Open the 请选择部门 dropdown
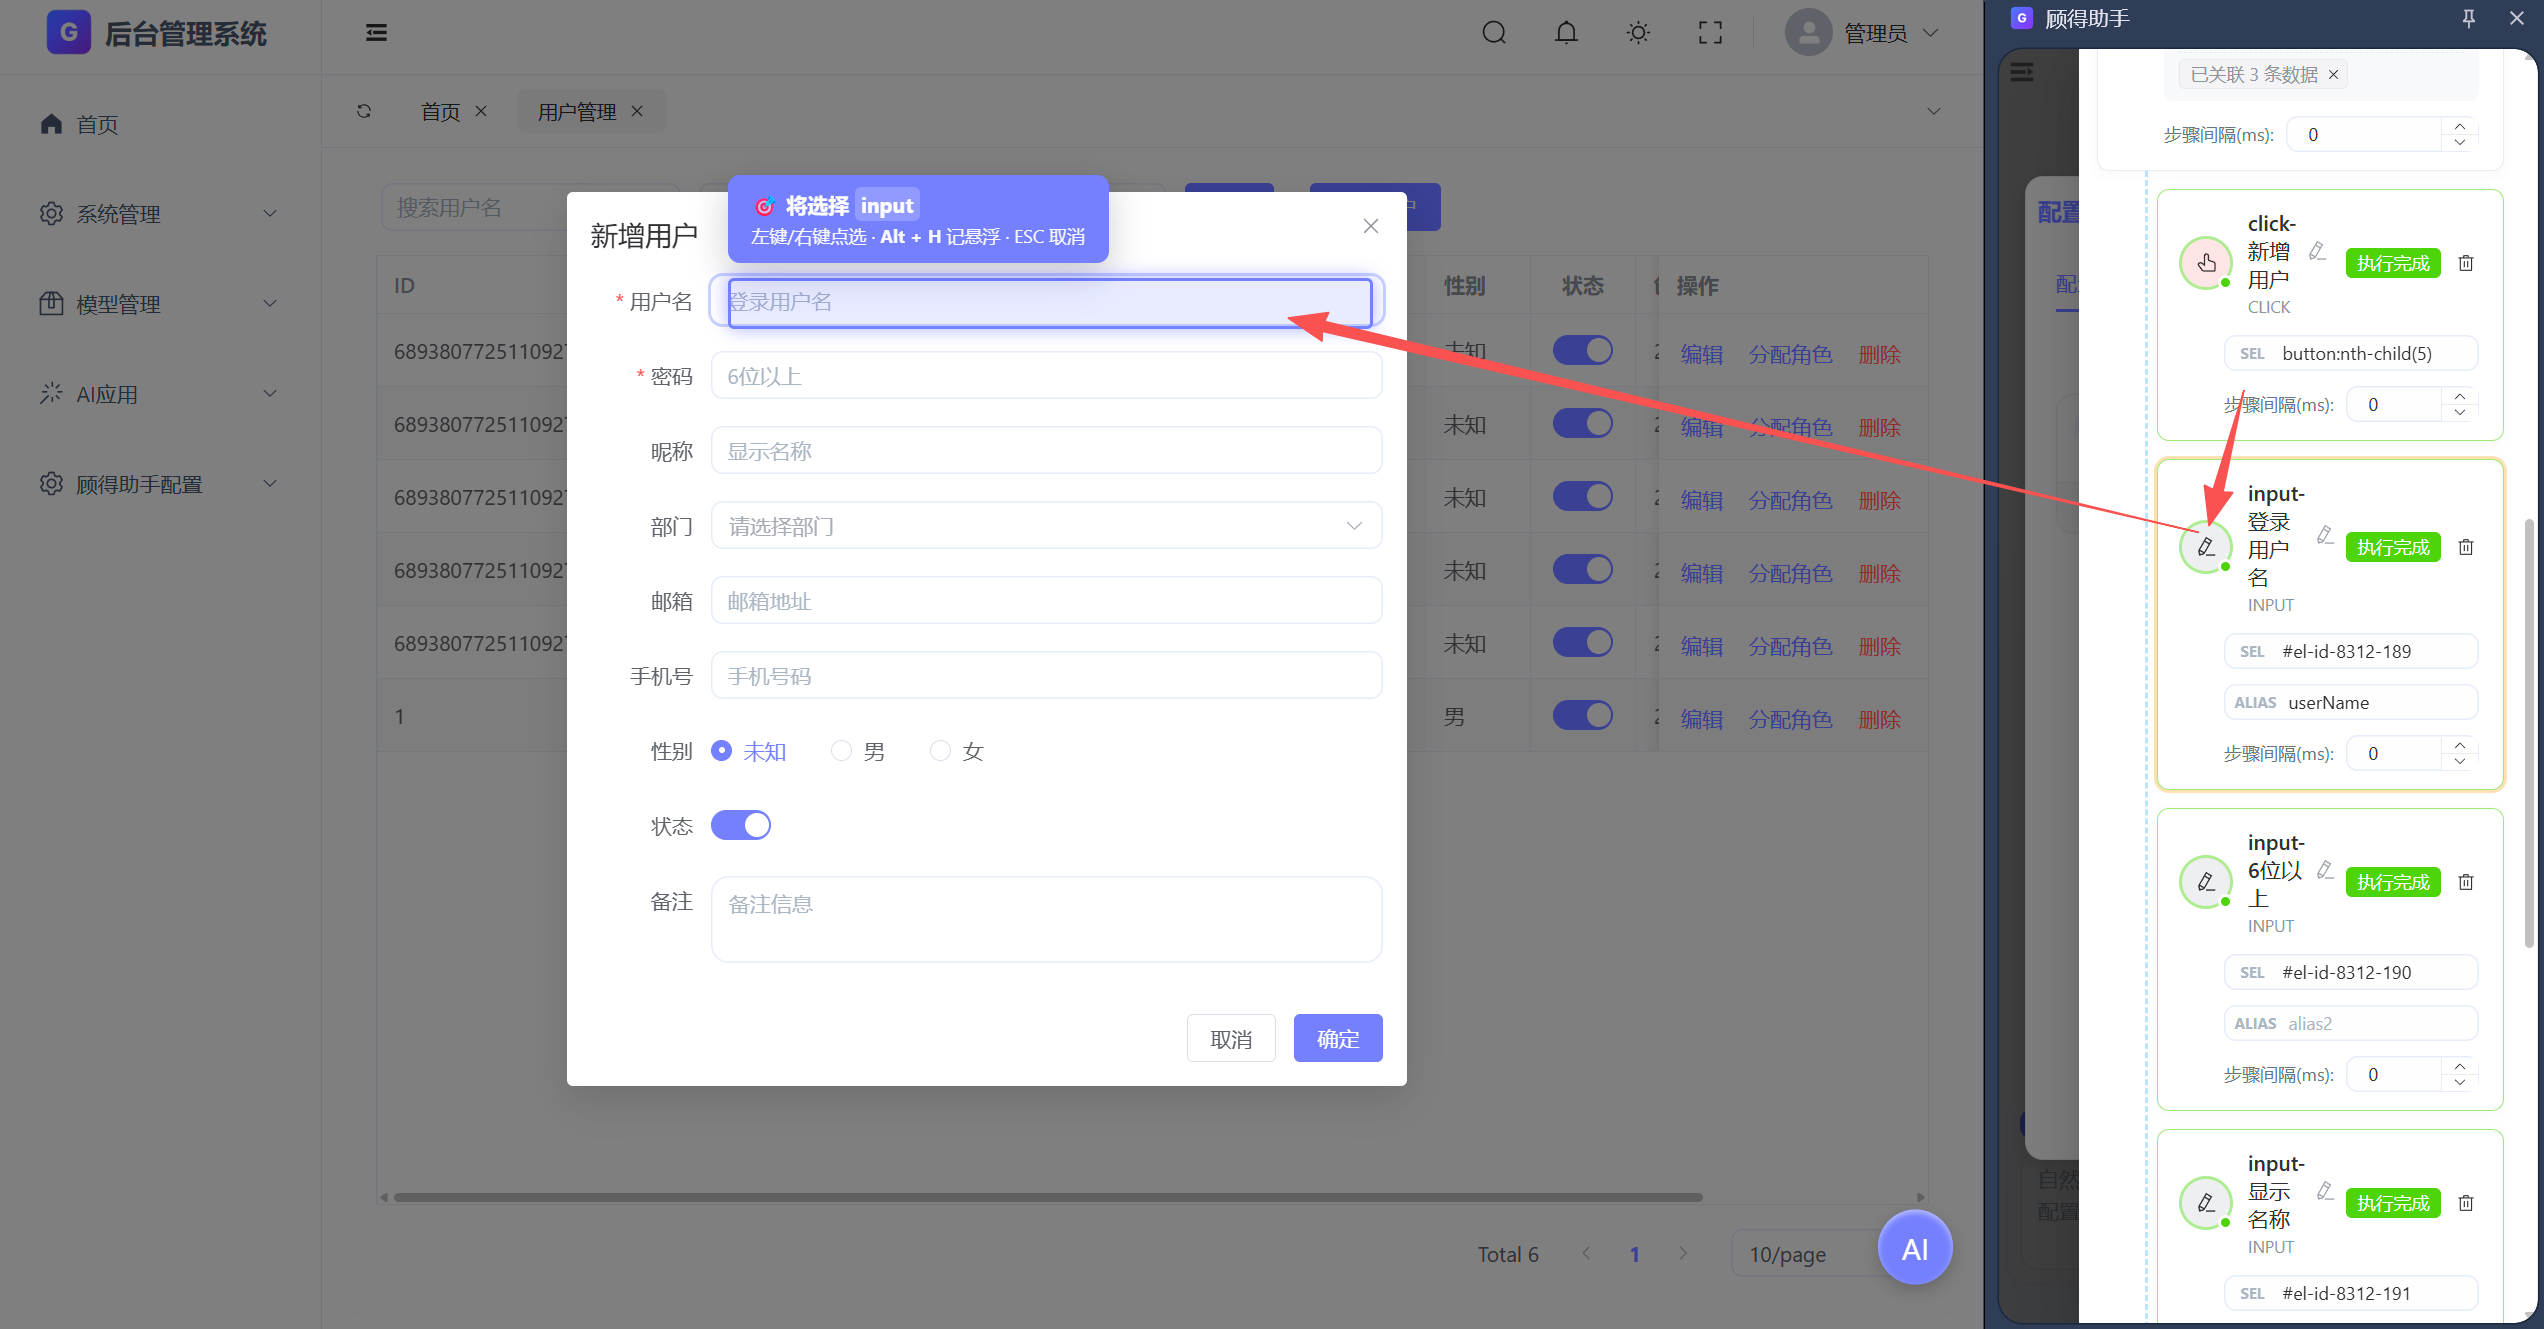Image resolution: width=2544 pixels, height=1329 pixels. click(x=1045, y=526)
